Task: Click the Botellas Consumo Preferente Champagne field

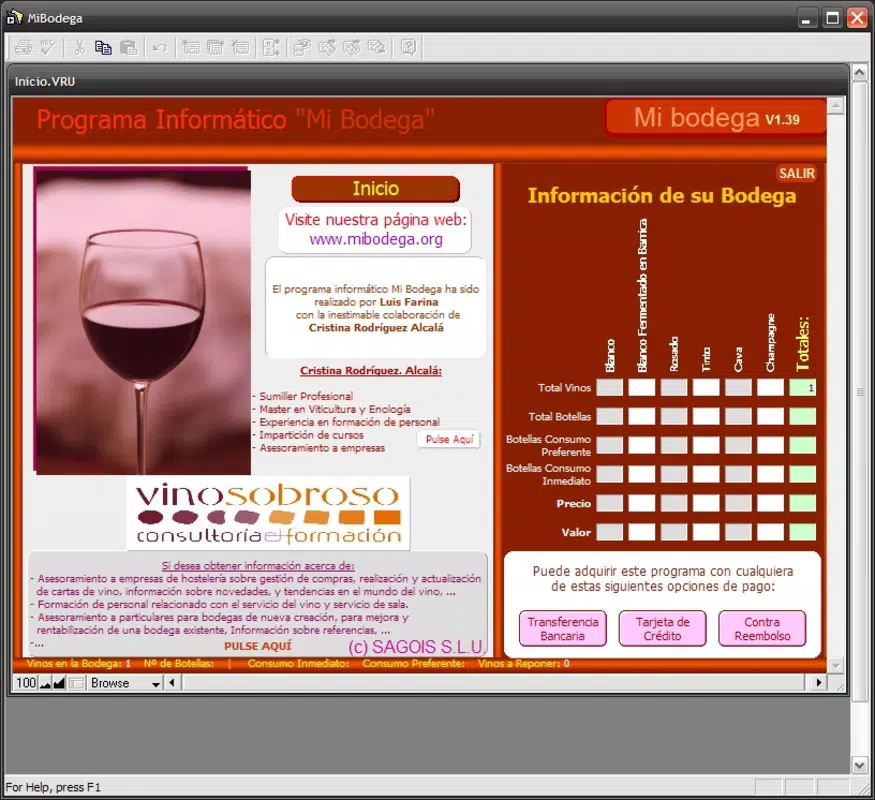Action: (771, 445)
